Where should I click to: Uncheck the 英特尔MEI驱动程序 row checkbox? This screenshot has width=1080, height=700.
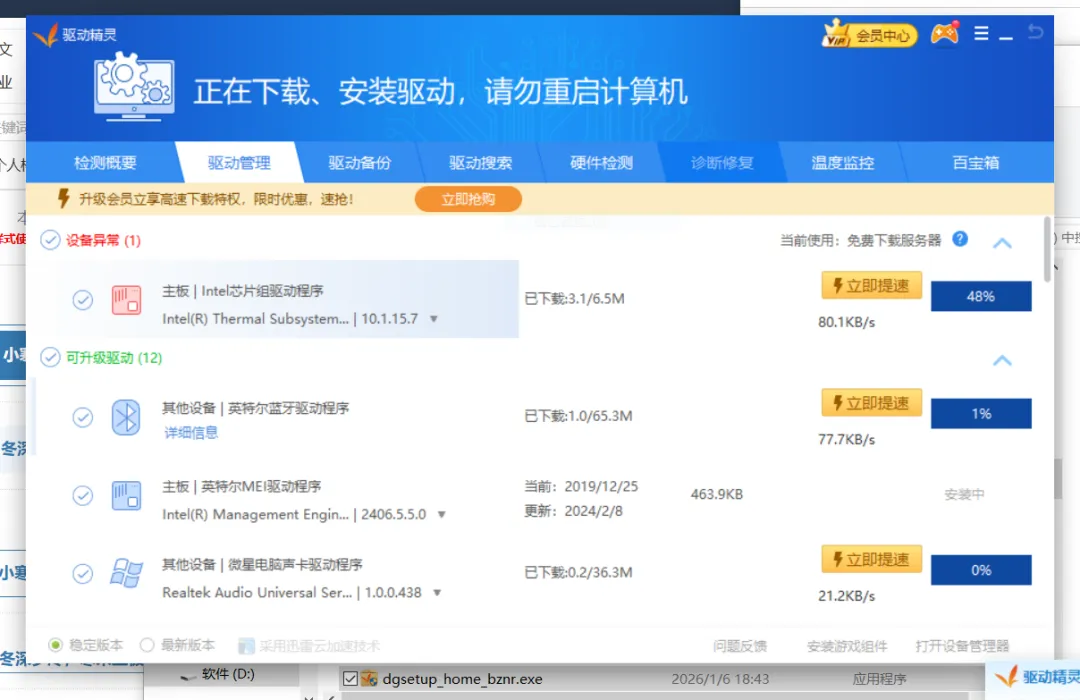pos(83,495)
